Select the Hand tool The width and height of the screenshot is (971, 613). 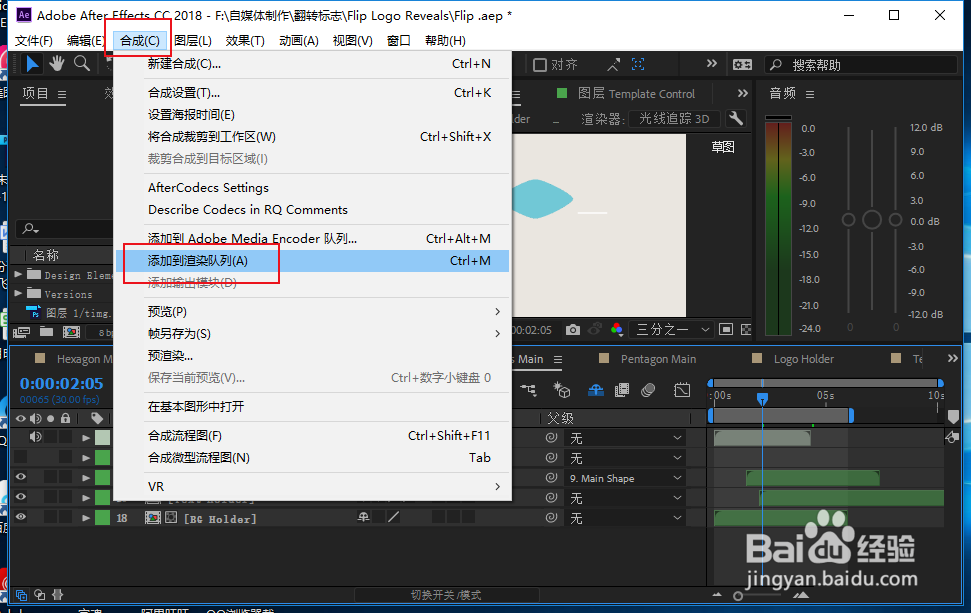[57, 63]
